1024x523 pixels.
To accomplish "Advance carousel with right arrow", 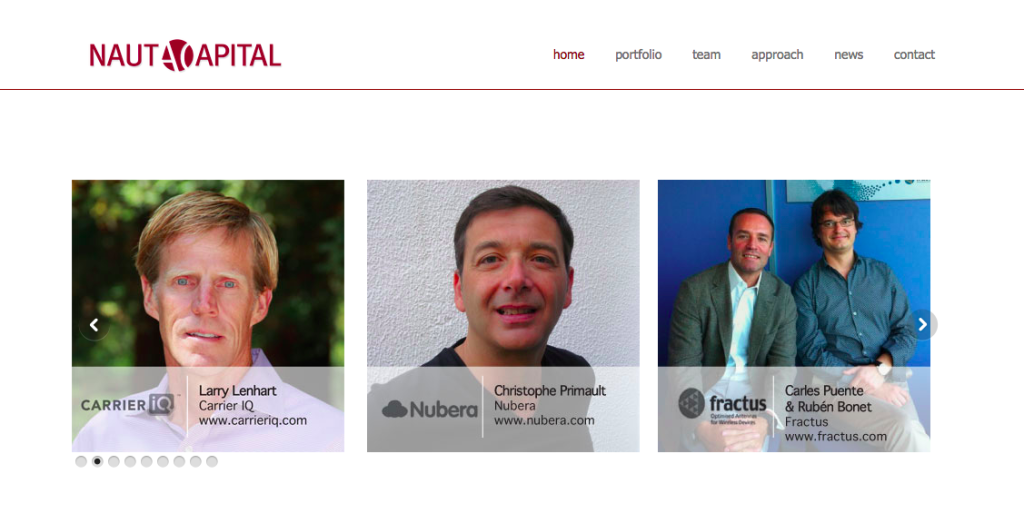I will coord(922,325).
